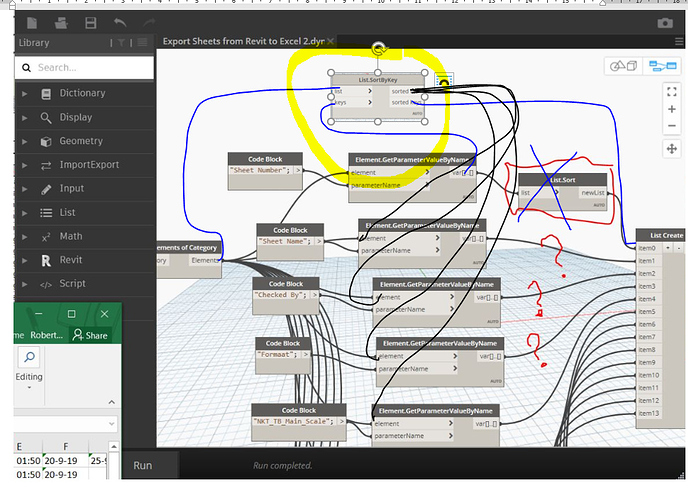Open the hamburger menu beside workspace tab
The height and width of the screenshot is (500, 688).
pos(679,42)
